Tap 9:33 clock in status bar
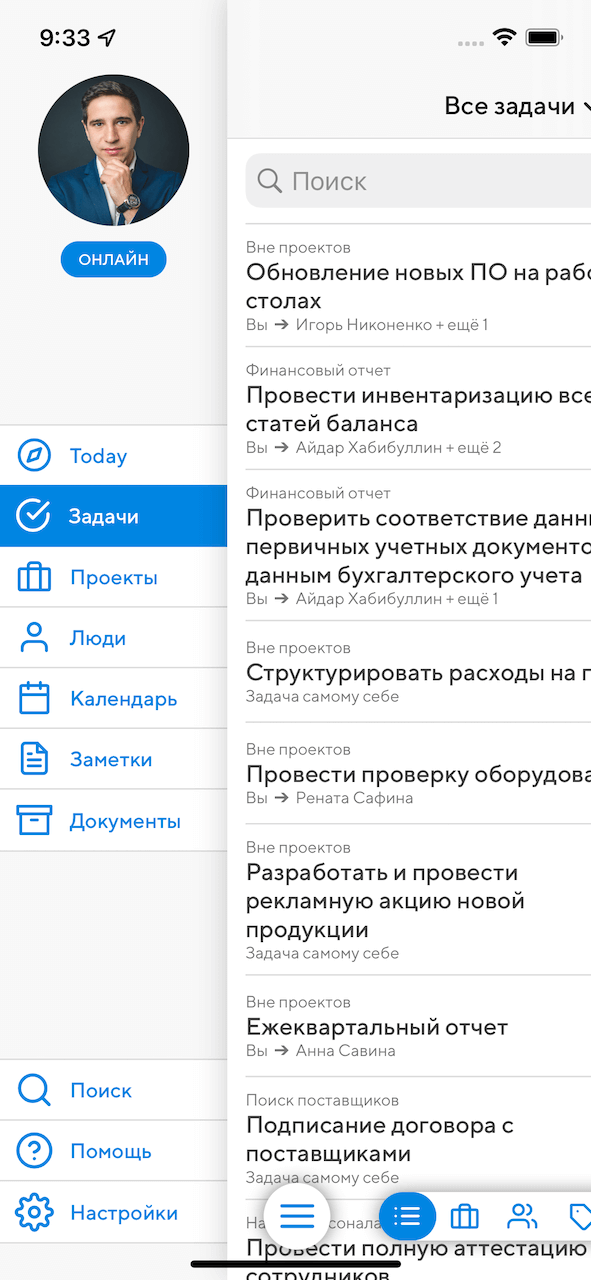This screenshot has height=1280, width=591. point(65,38)
